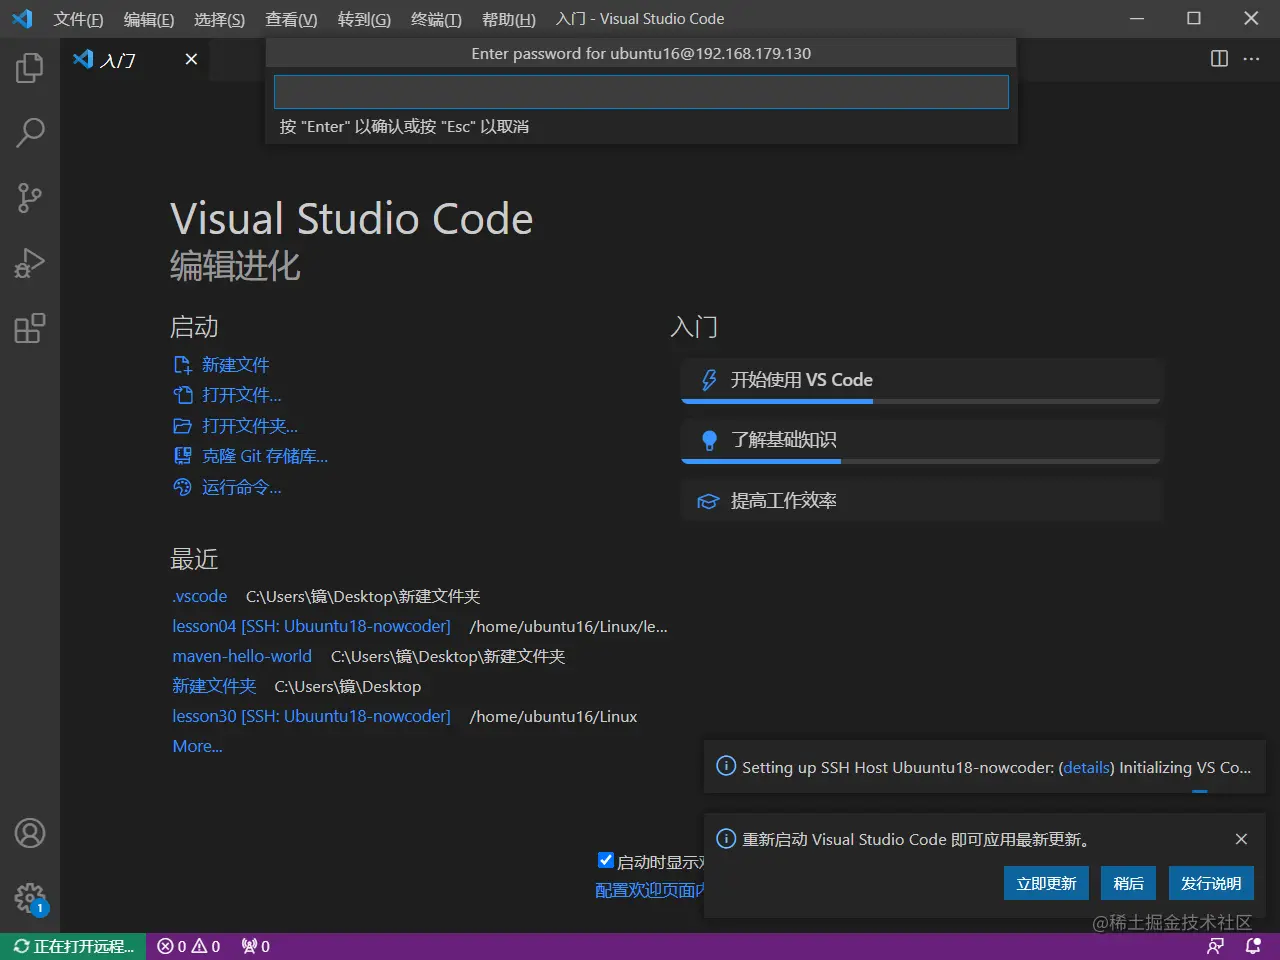This screenshot has height=960, width=1280.
Task: Click the remote indicator '正在打开远程...'
Action: point(74,946)
